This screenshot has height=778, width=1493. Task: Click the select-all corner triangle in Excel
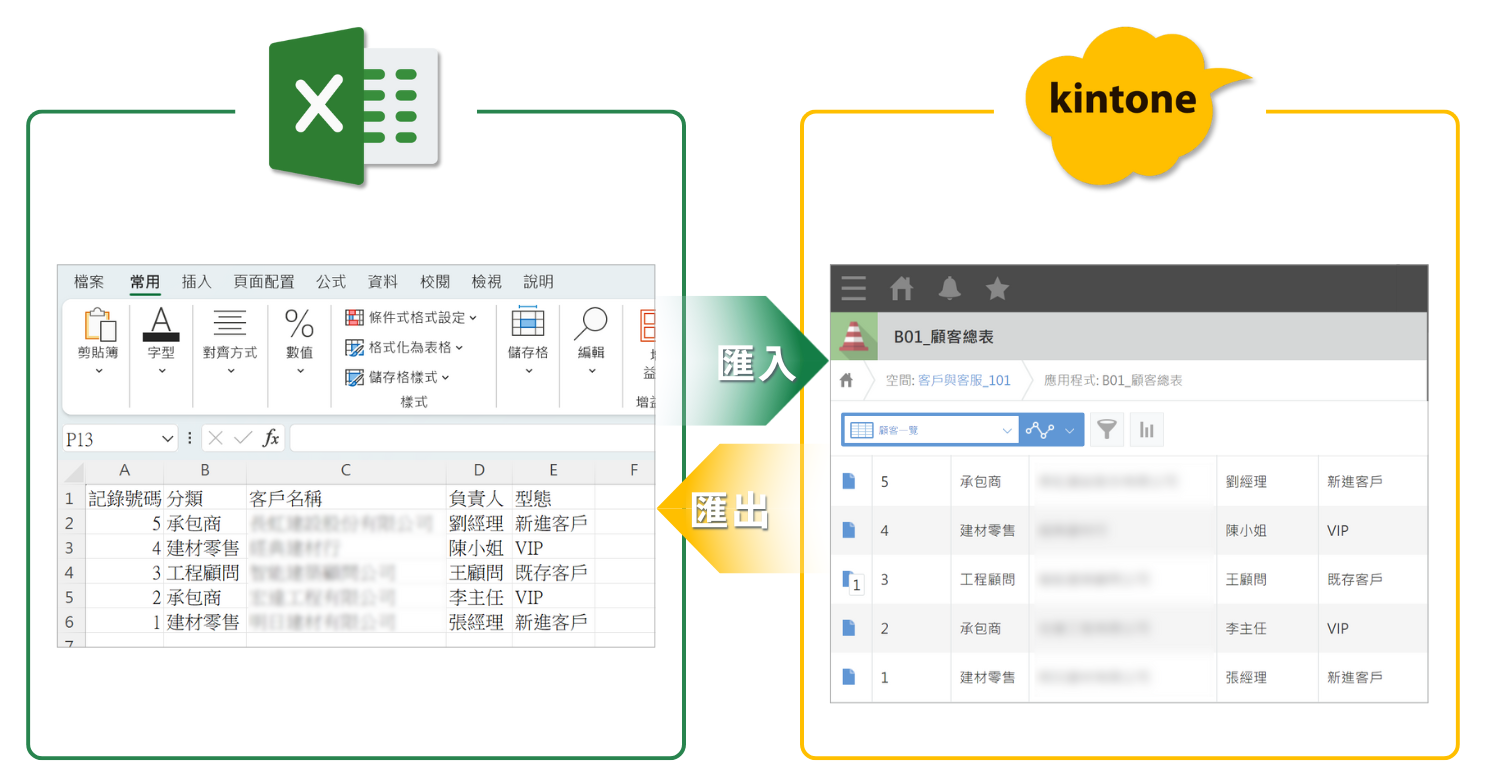click(73, 471)
